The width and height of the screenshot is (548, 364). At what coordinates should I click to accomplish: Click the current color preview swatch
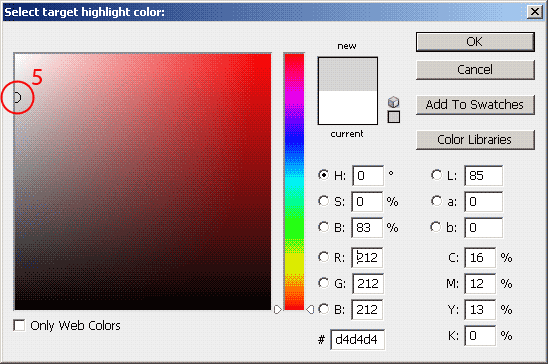348,108
